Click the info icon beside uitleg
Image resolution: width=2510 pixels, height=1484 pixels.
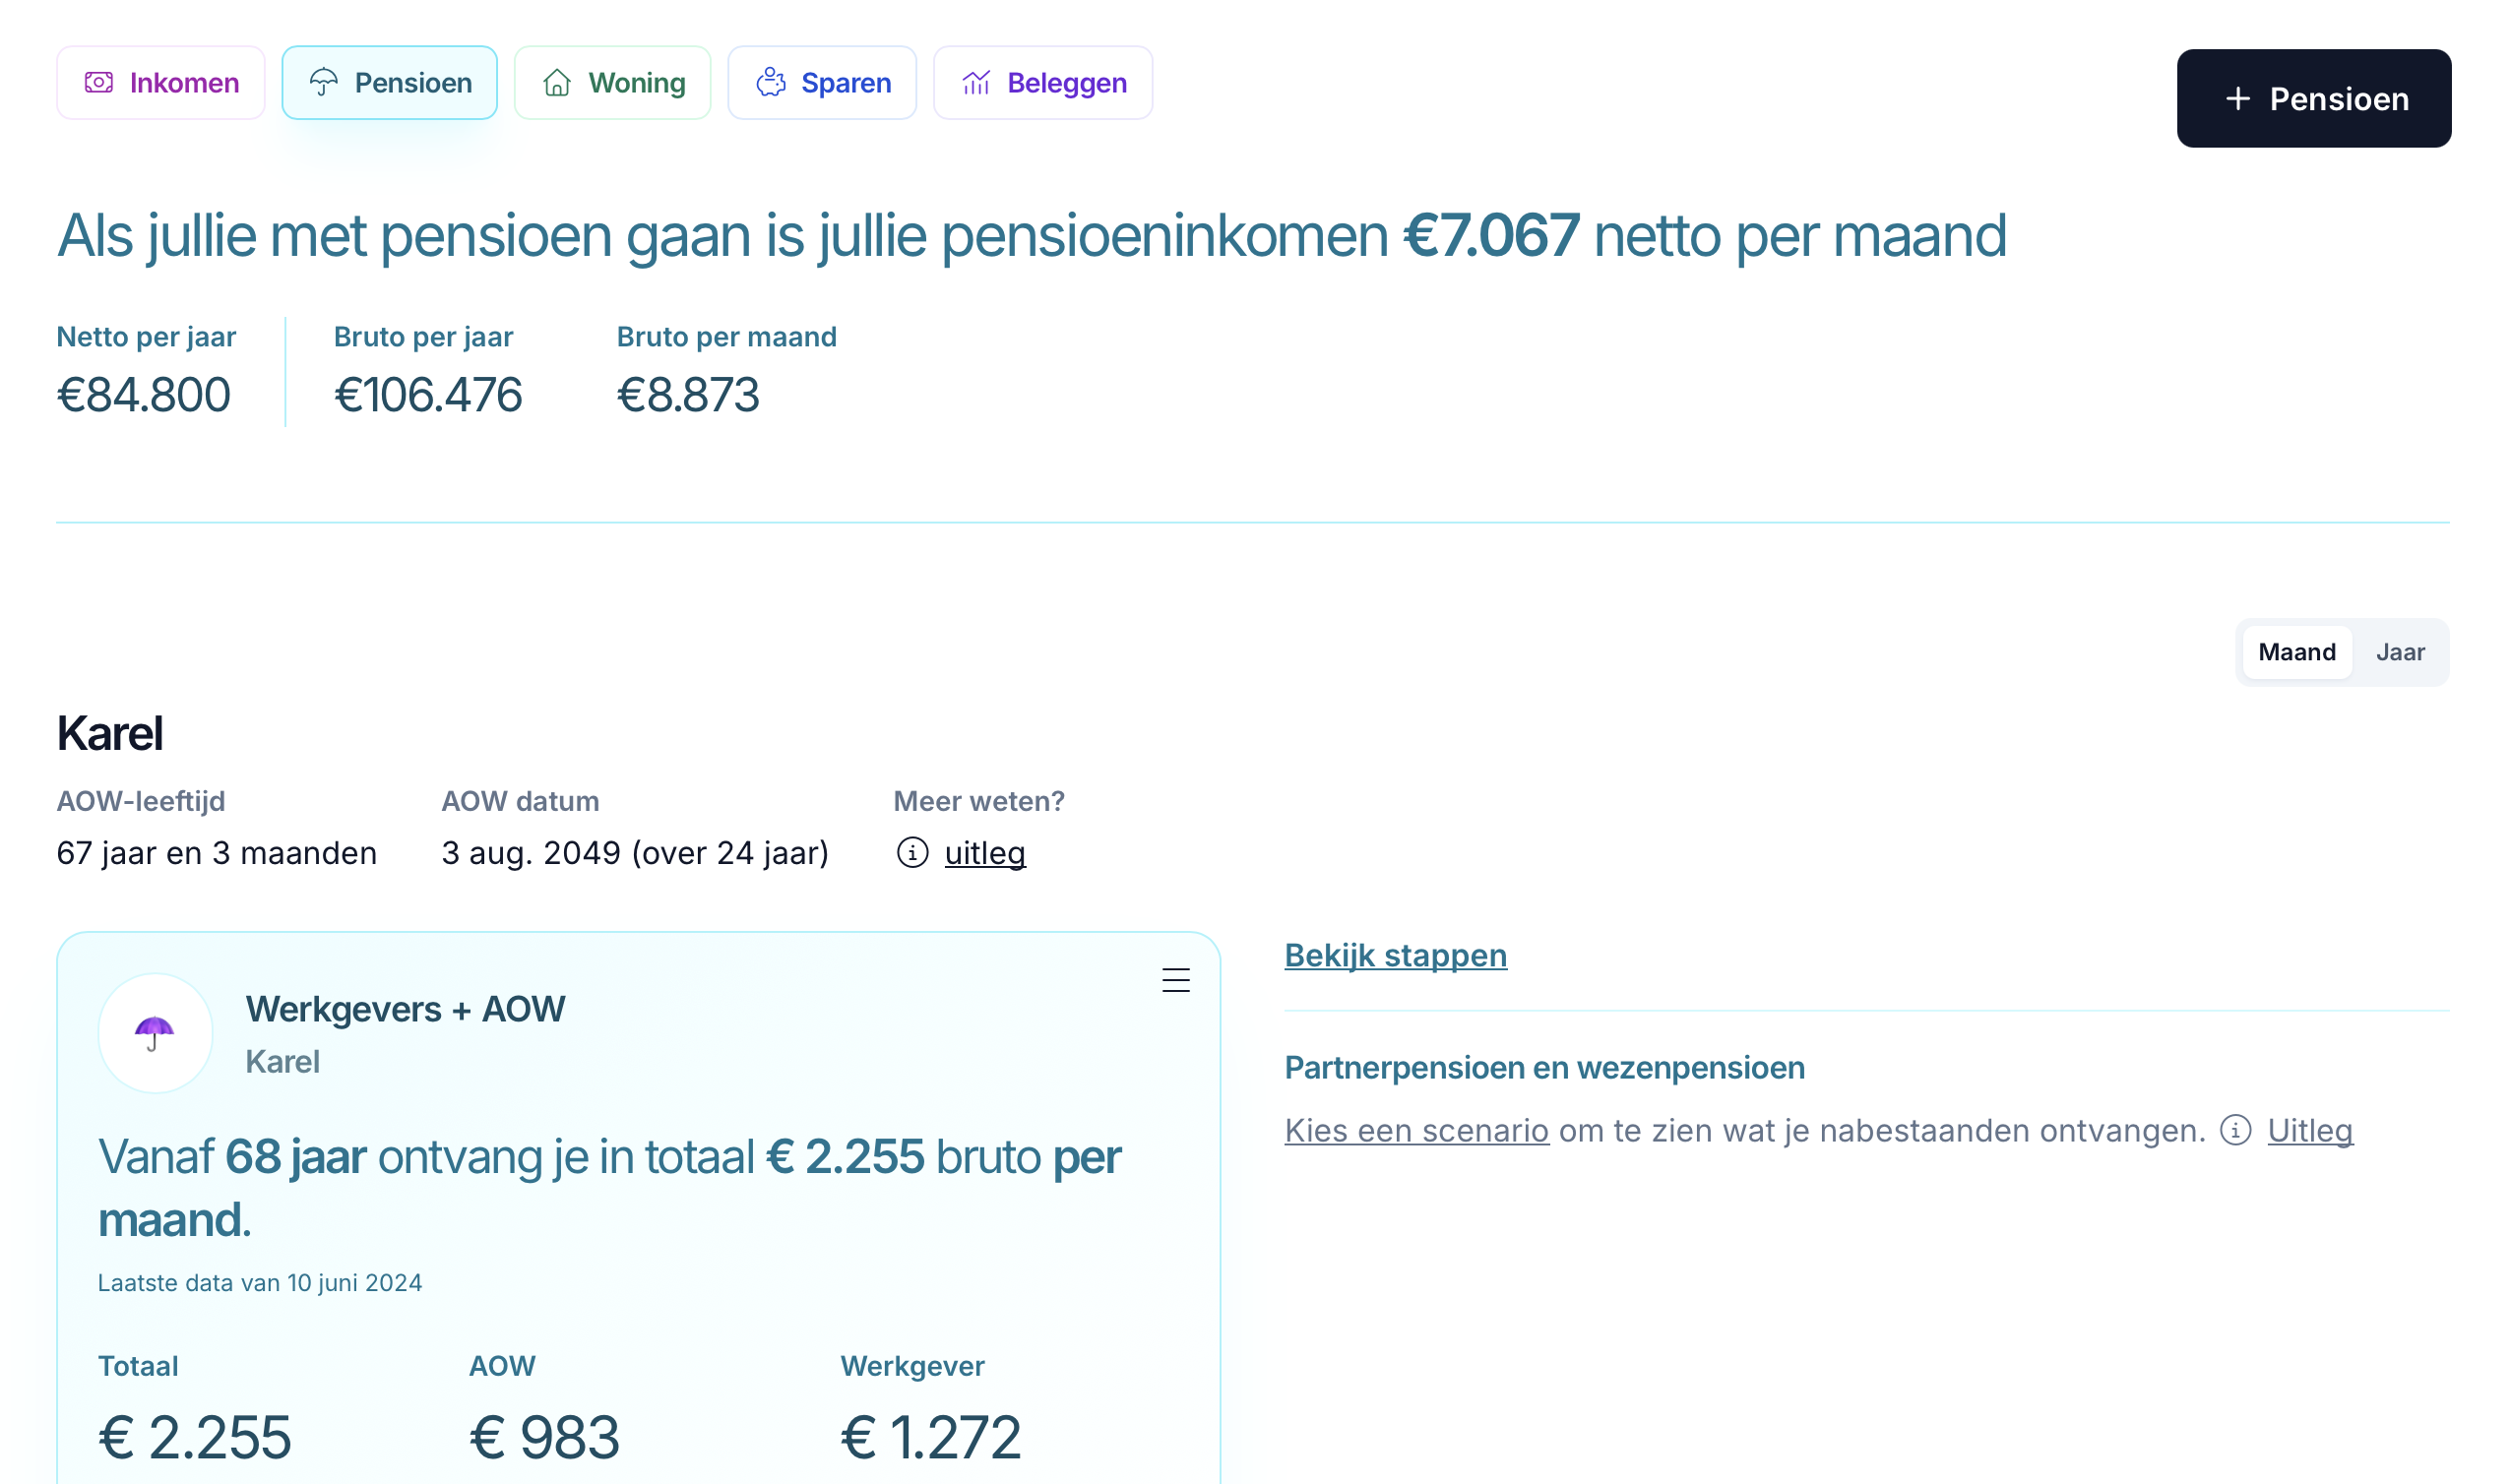pyautogui.click(x=912, y=853)
